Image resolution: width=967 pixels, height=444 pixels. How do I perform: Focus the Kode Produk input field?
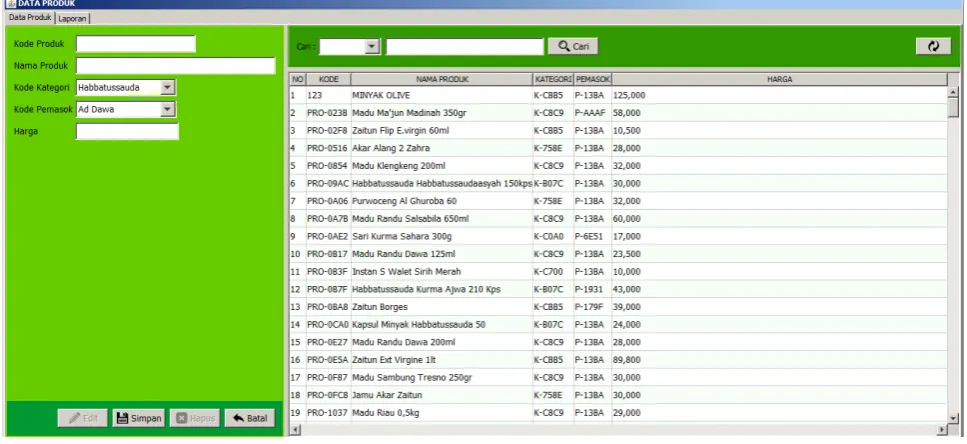pyautogui.click(x=136, y=44)
